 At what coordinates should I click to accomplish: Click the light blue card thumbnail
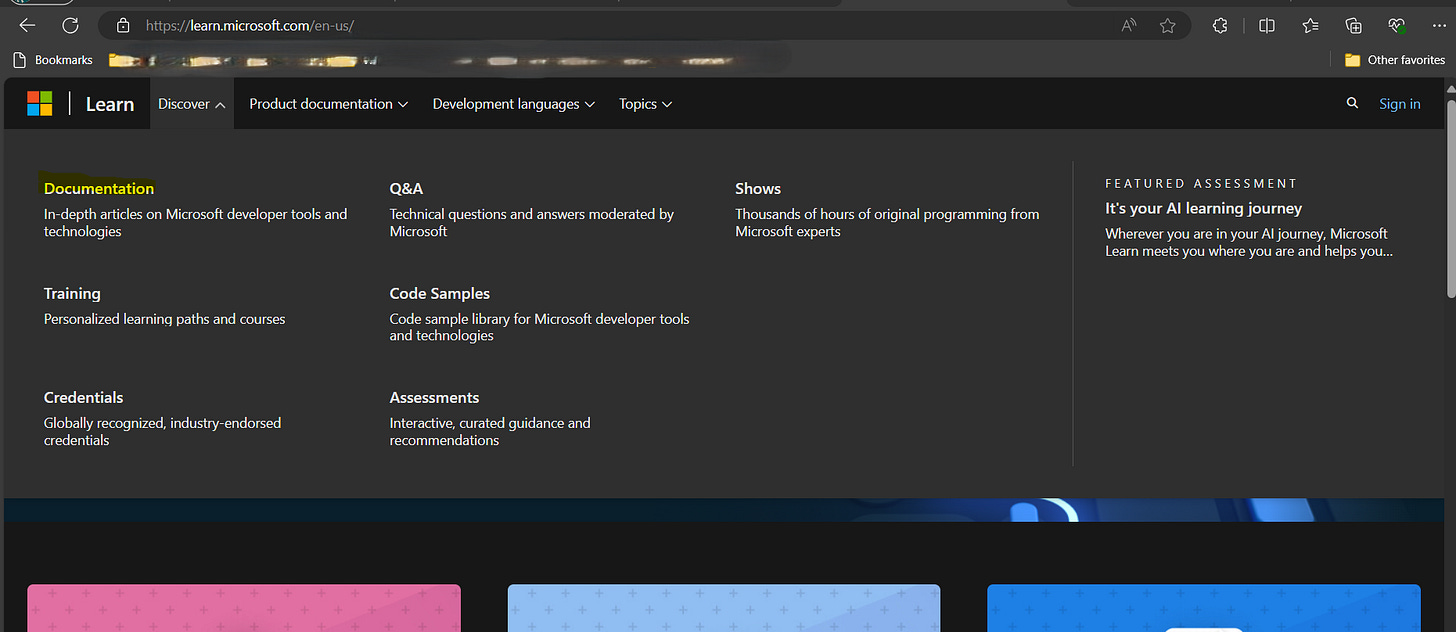click(724, 608)
